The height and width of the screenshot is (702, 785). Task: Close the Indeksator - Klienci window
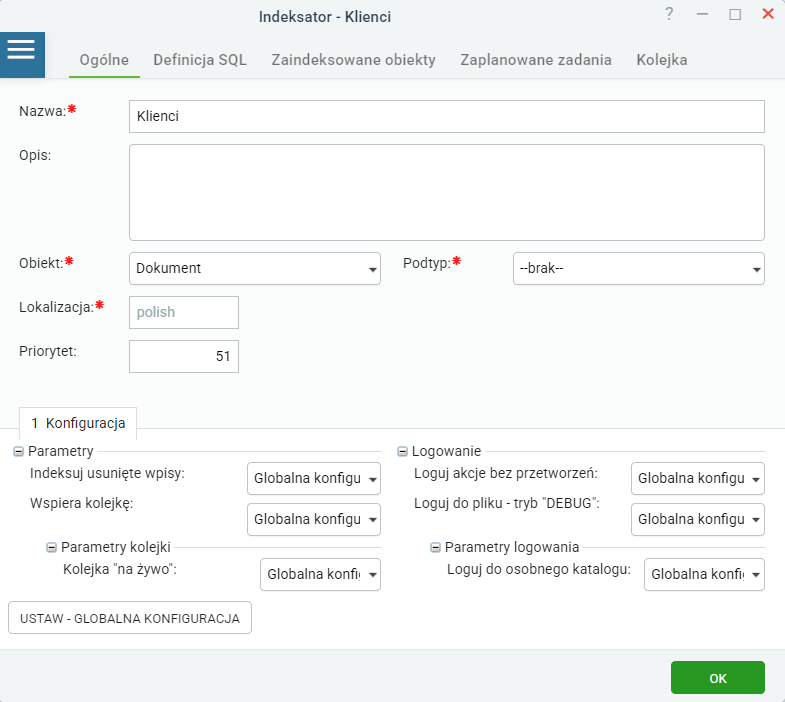[768, 14]
